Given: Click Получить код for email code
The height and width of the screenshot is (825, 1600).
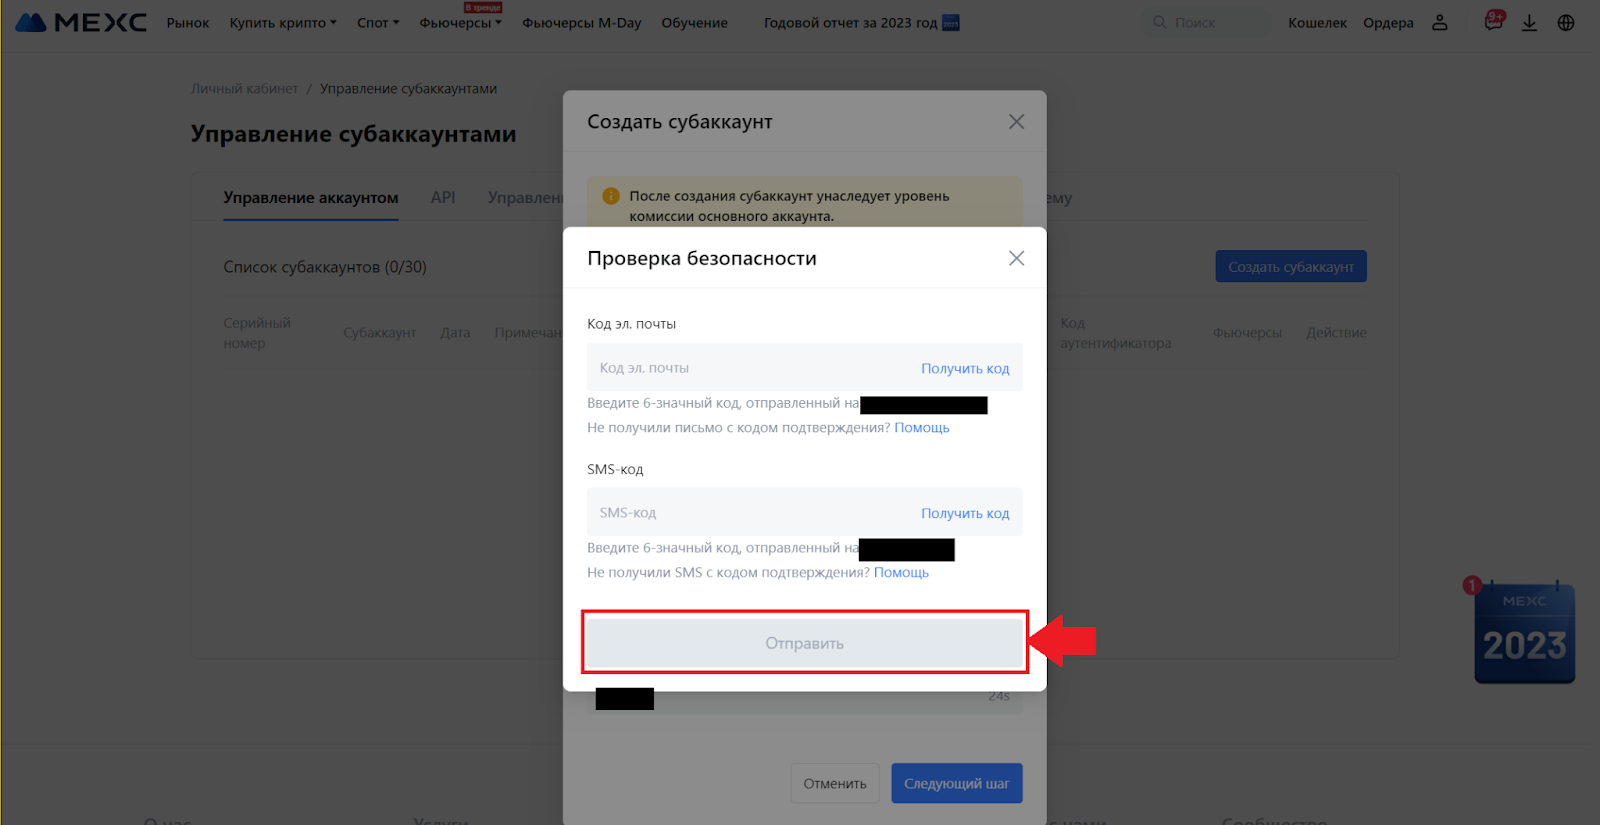Looking at the screenshot, I should 965,368.
